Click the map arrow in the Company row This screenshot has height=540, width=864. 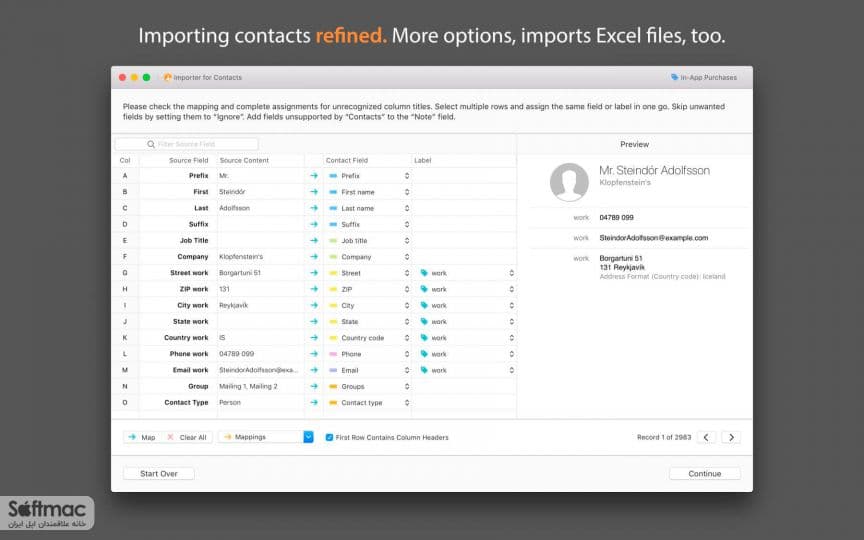pyautogui.click(x=314, y=257)
